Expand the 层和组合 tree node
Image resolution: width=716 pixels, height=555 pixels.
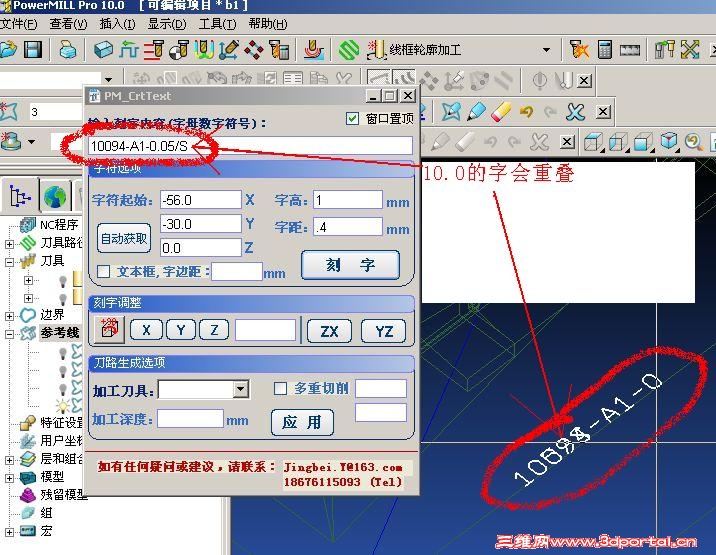click(x=9, y=460)
